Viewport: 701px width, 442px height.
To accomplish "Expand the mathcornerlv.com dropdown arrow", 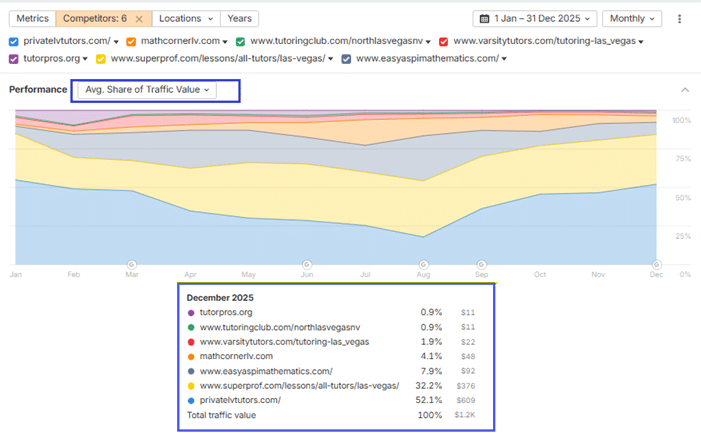I will click(225, 42).
